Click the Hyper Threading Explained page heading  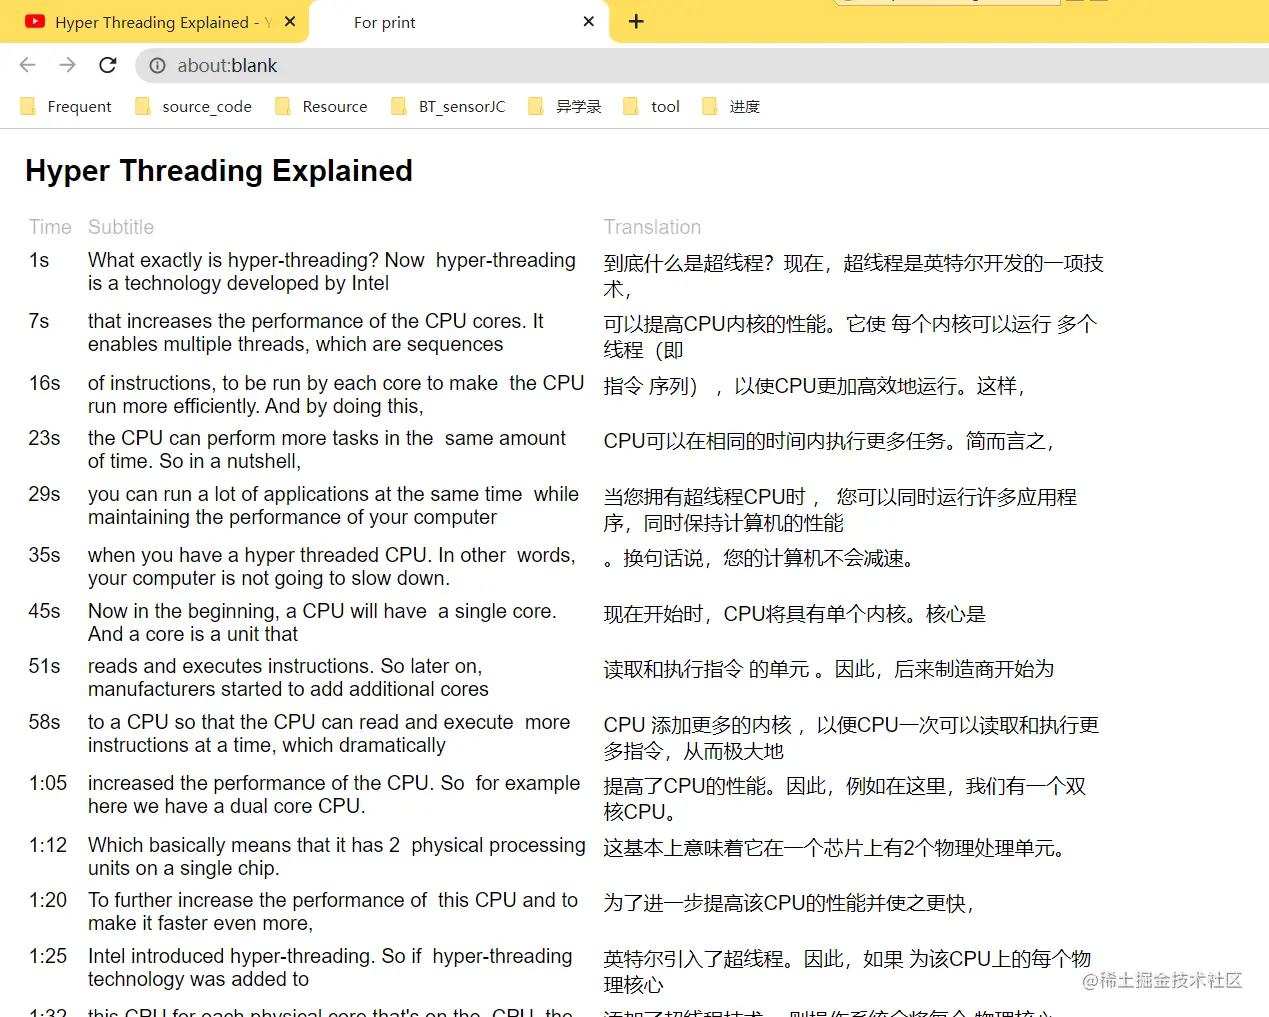[x=219, y=171]
